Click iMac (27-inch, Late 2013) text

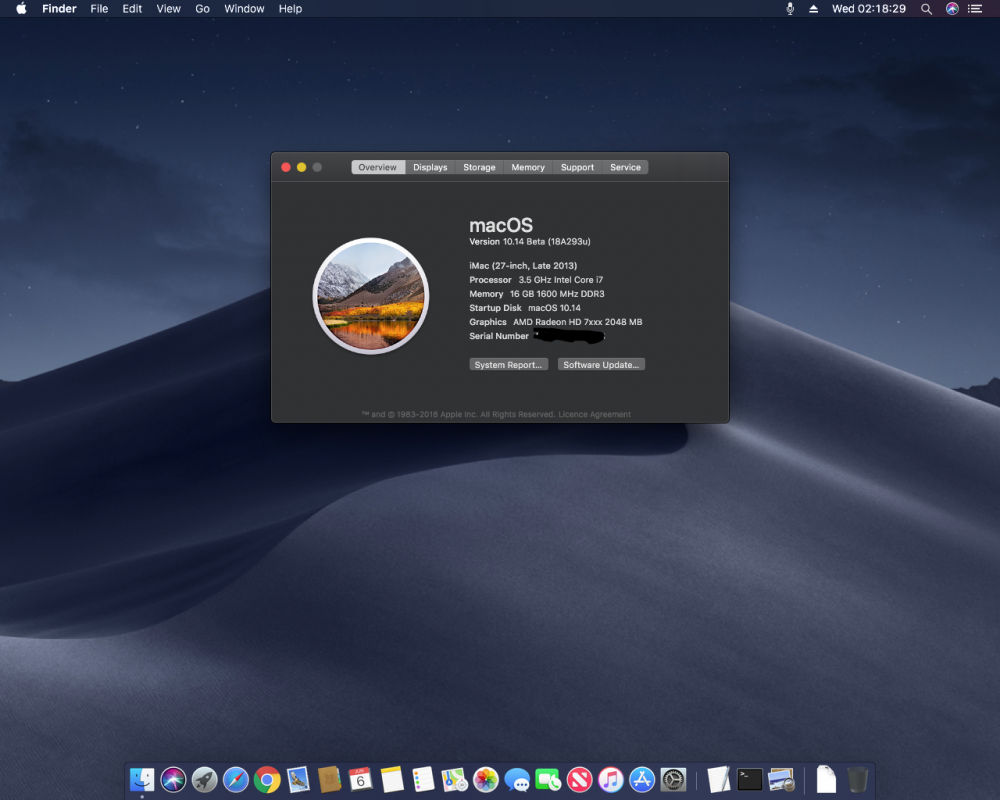(x=523, y=265)
